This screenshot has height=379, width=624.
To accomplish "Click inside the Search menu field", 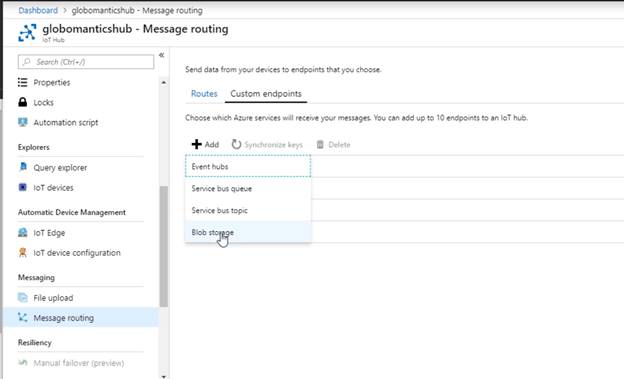I will click(86, 62).
